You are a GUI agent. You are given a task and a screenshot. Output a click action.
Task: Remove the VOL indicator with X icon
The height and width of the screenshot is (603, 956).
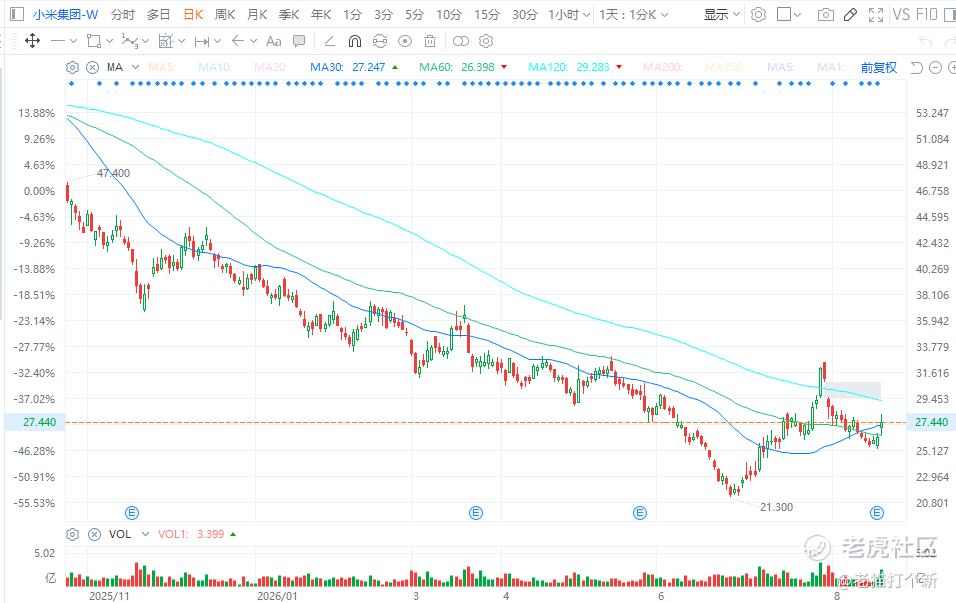95,534
